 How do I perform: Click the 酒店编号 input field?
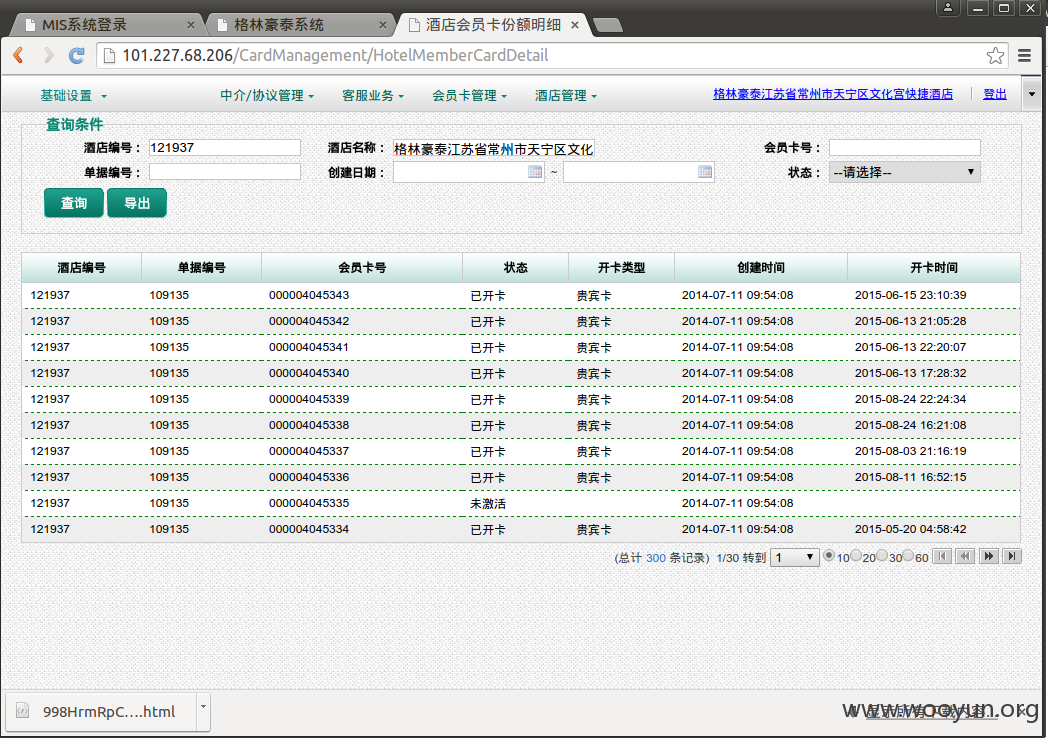pyautogui.click(x=225, y=148)
